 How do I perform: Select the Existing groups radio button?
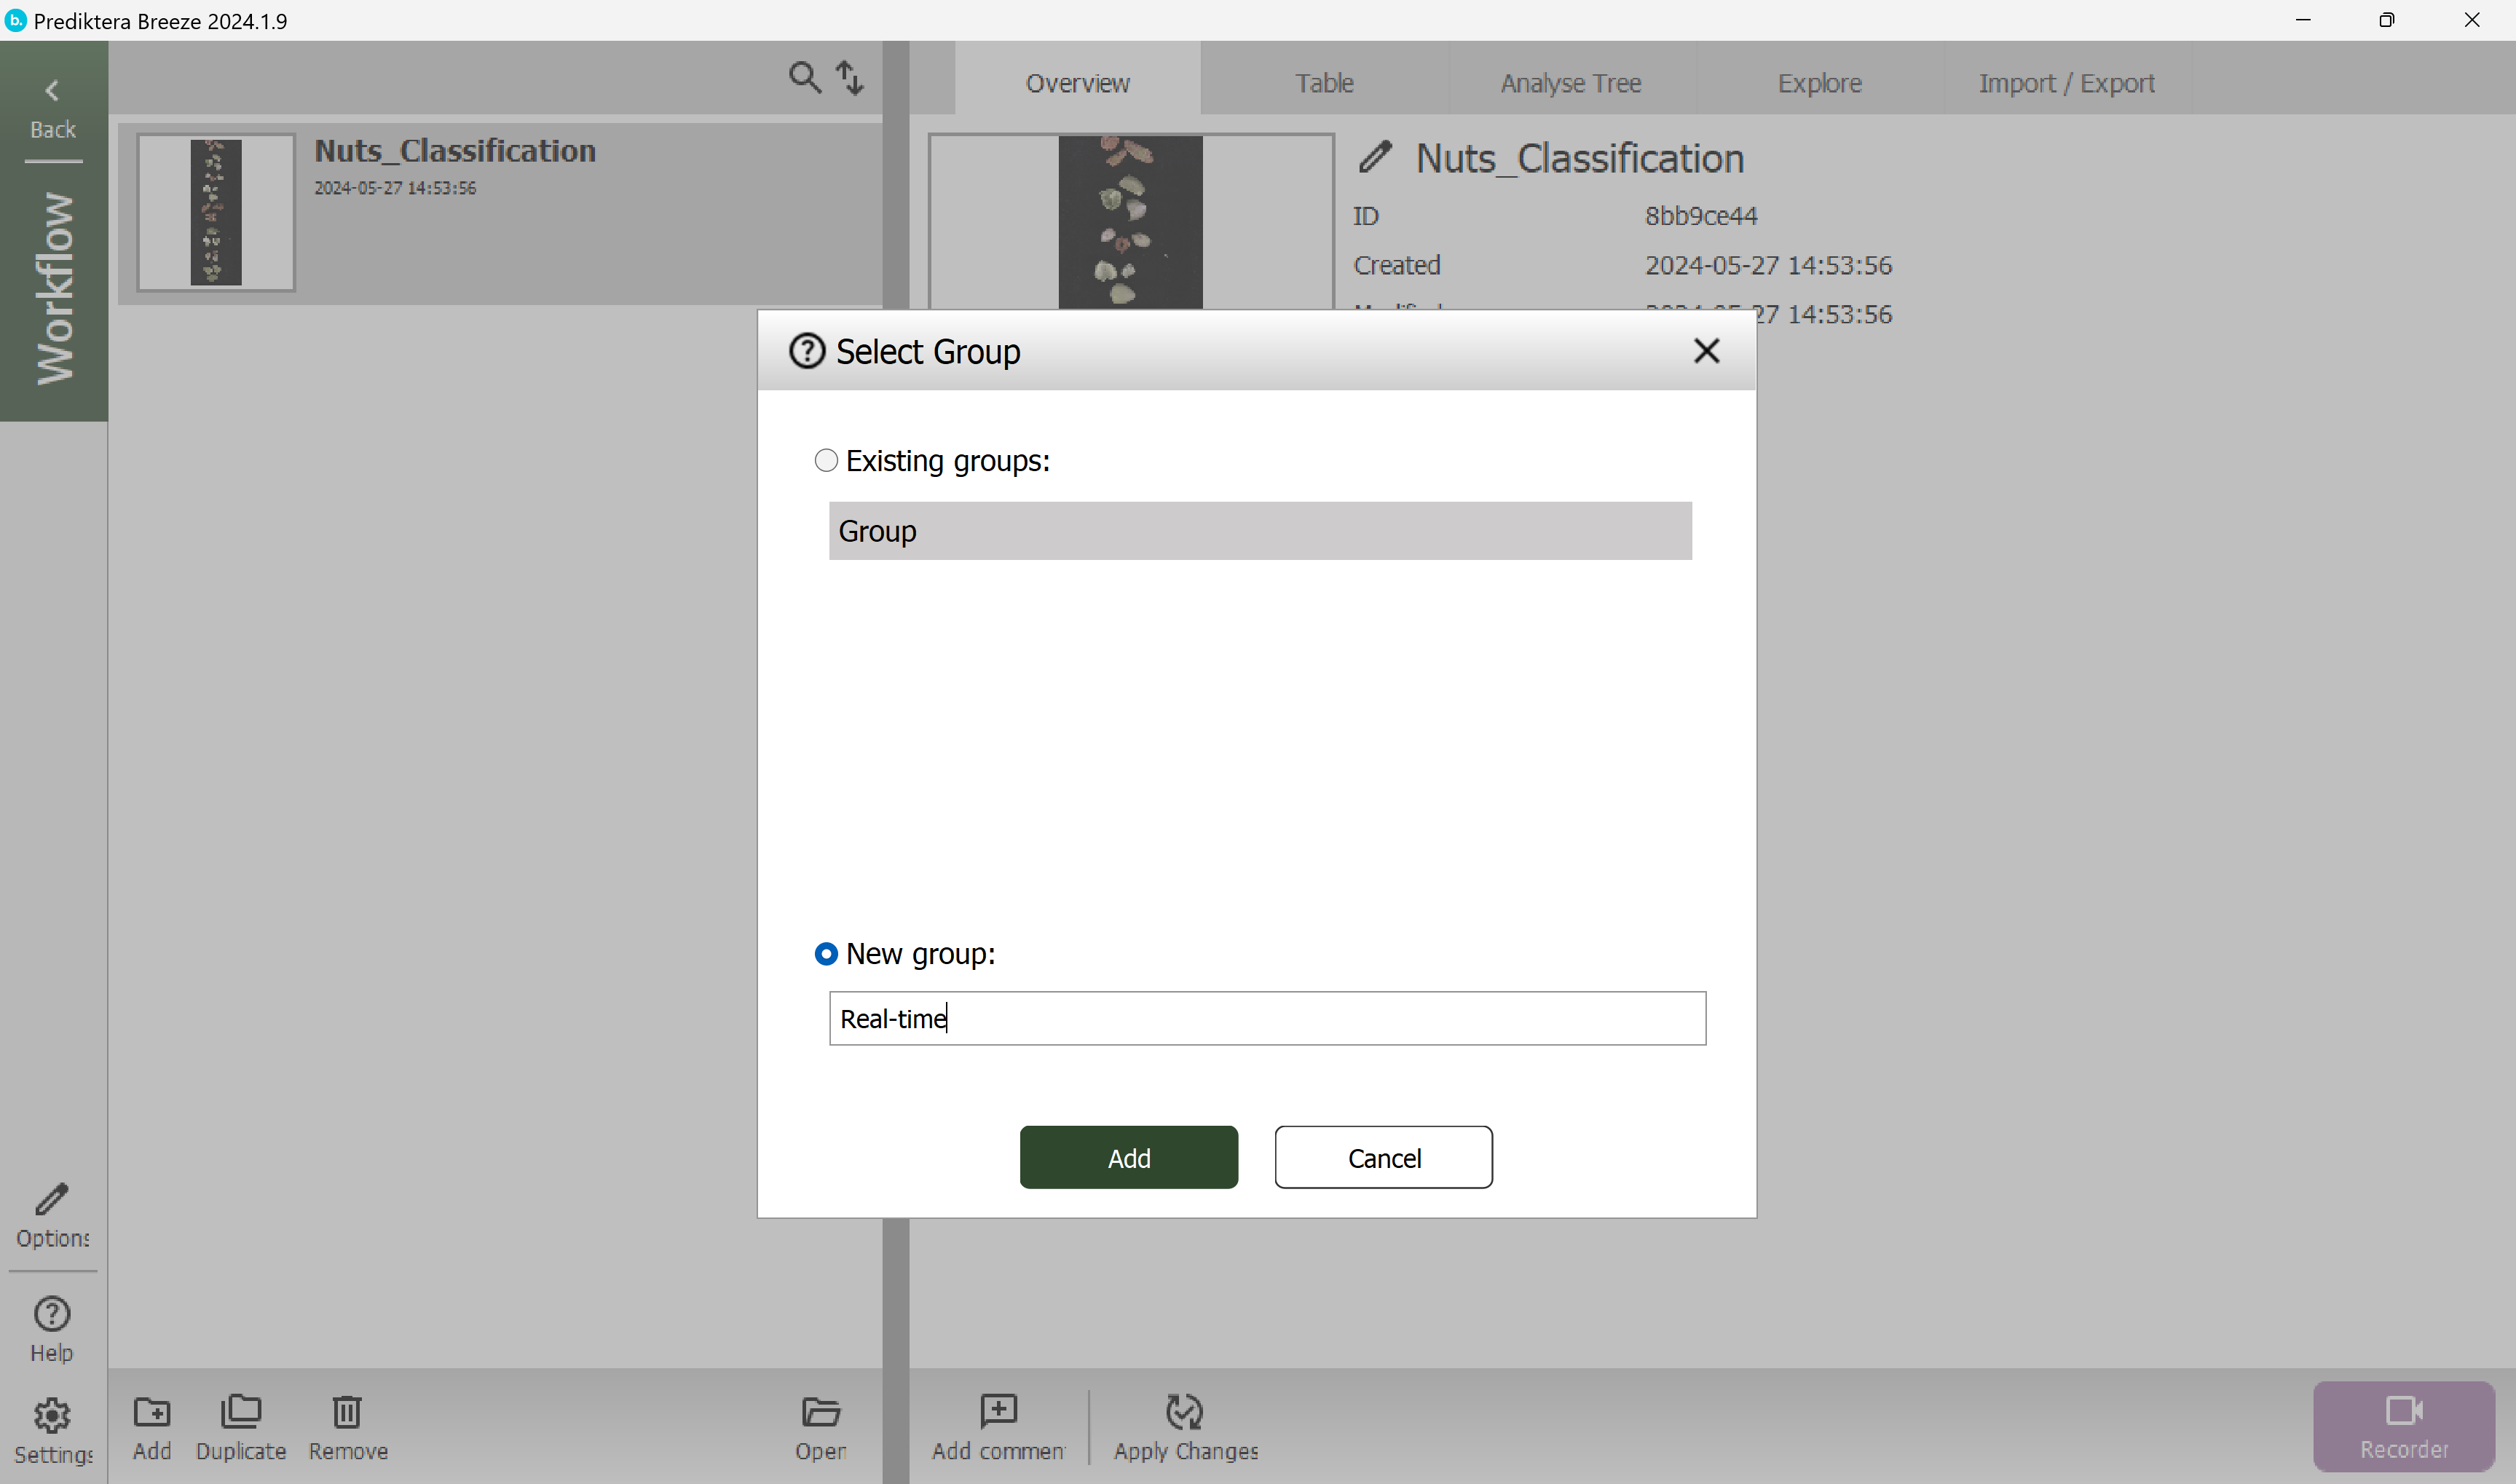826,460
